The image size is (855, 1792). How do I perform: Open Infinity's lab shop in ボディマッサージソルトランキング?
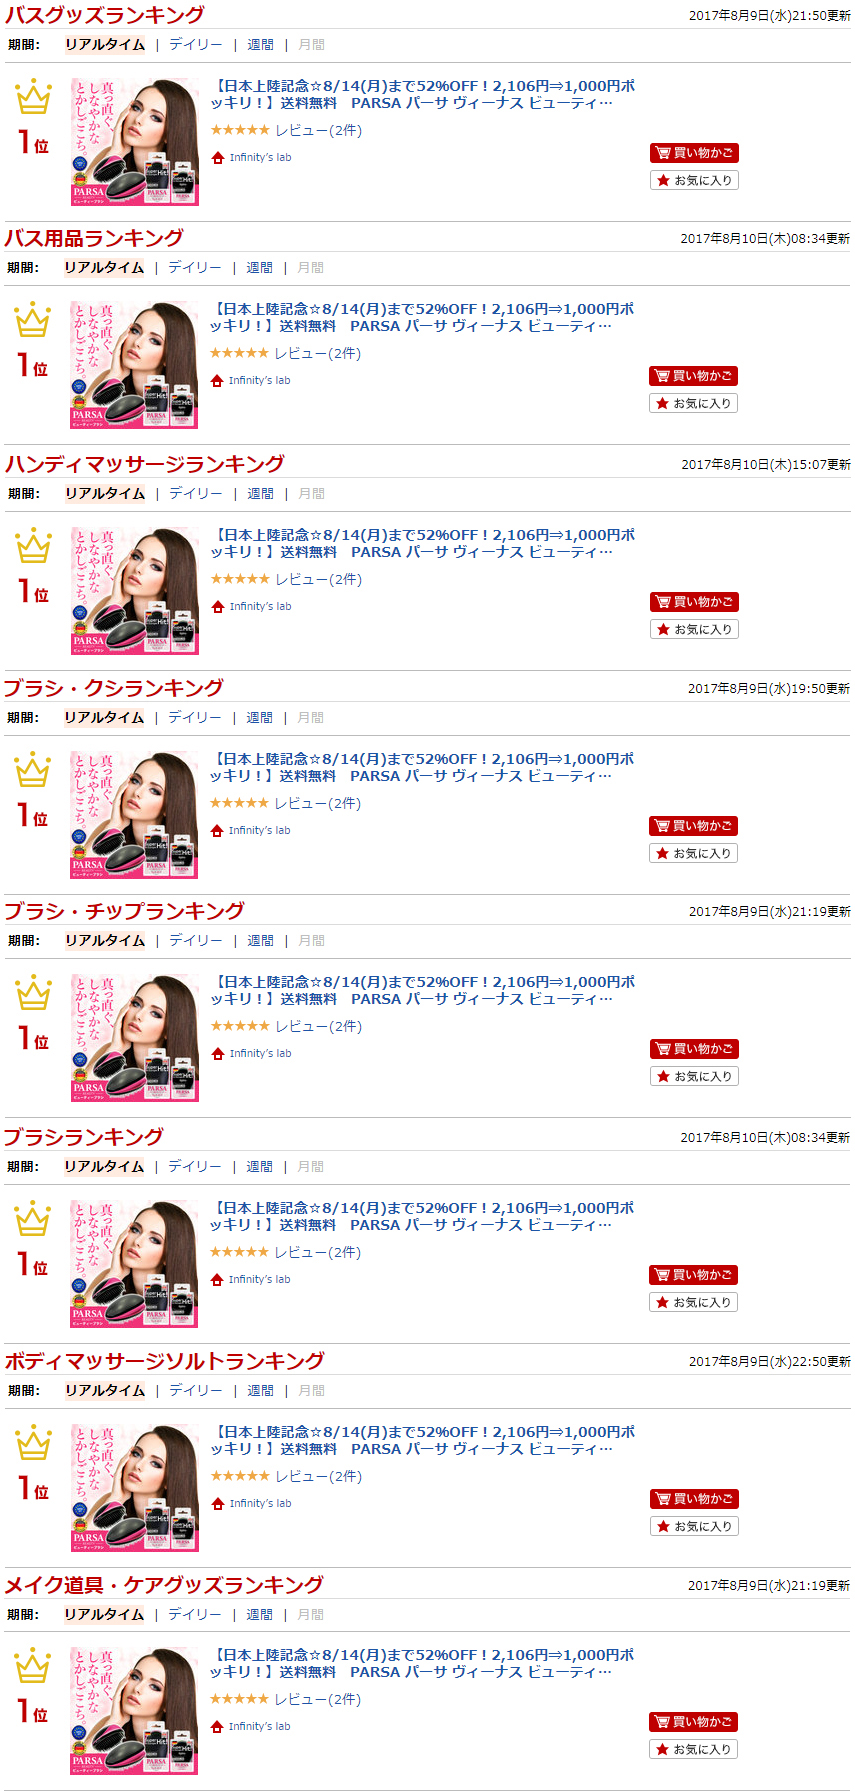click(x=260, y=1503)
